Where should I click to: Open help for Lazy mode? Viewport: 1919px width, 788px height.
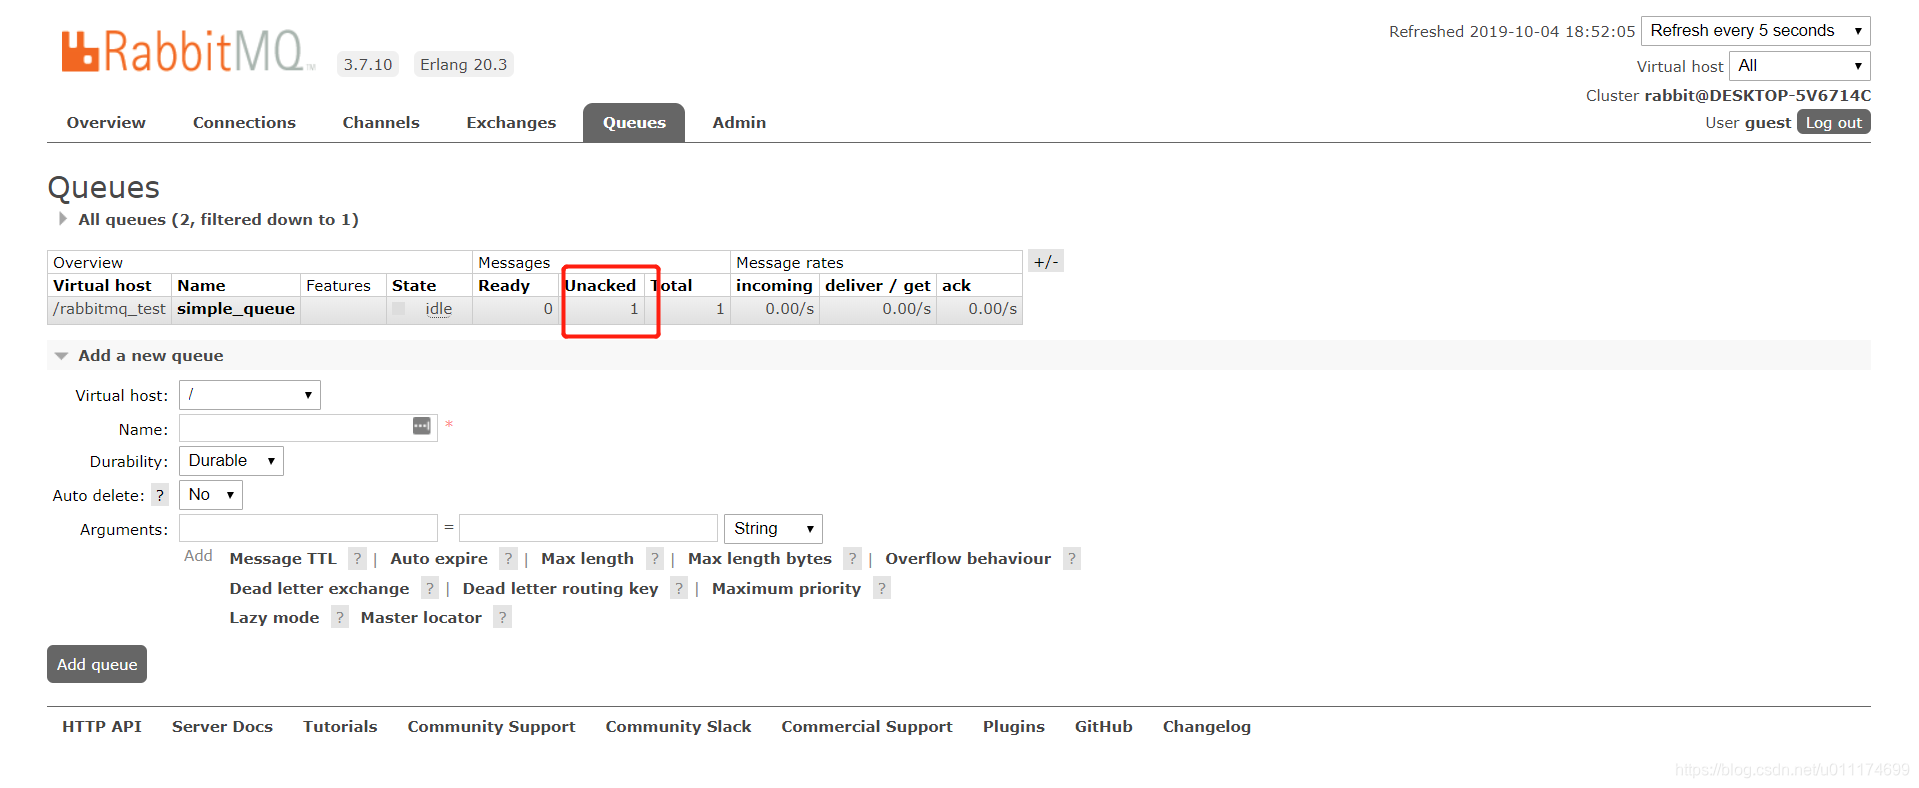pyautogui.click(x=339, y=617)
